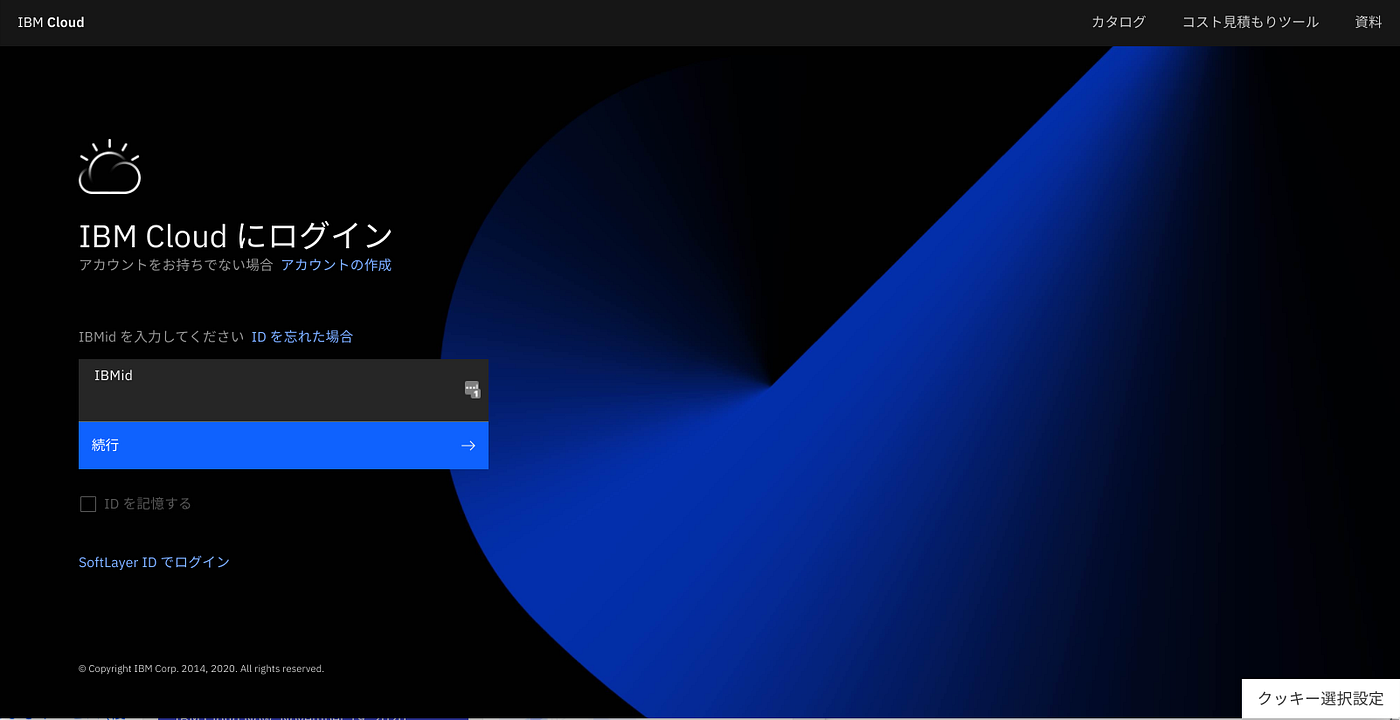Follow the アカウントの作成 link

point(336,265)
